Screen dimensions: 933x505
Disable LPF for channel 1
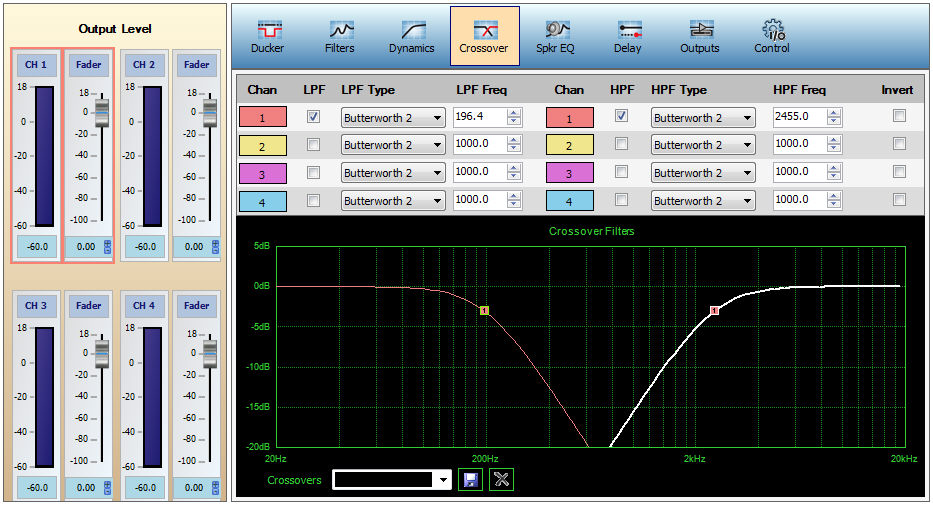pos(313,117)
